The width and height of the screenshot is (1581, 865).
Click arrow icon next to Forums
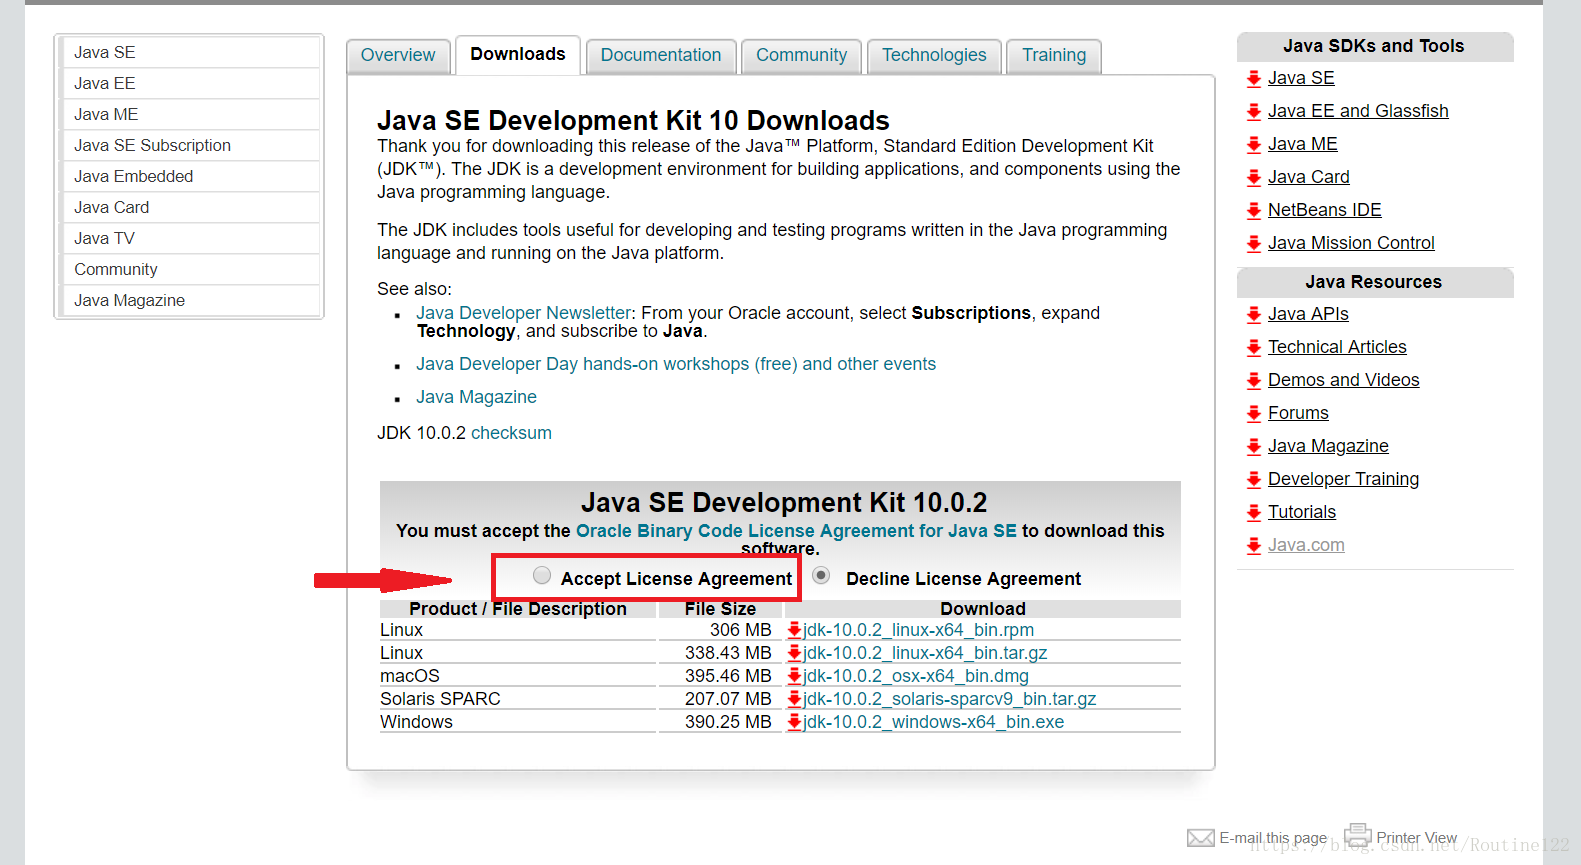[1254, 413]
